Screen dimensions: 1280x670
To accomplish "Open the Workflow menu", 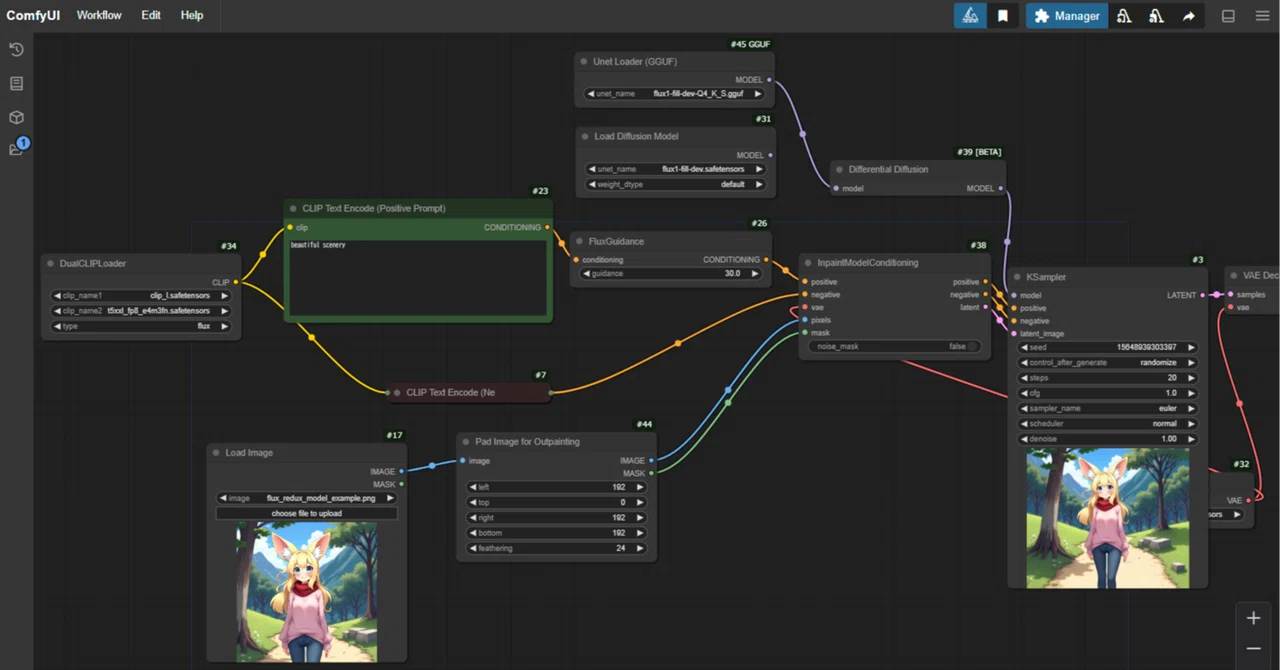I will click(x=99, y=15).
